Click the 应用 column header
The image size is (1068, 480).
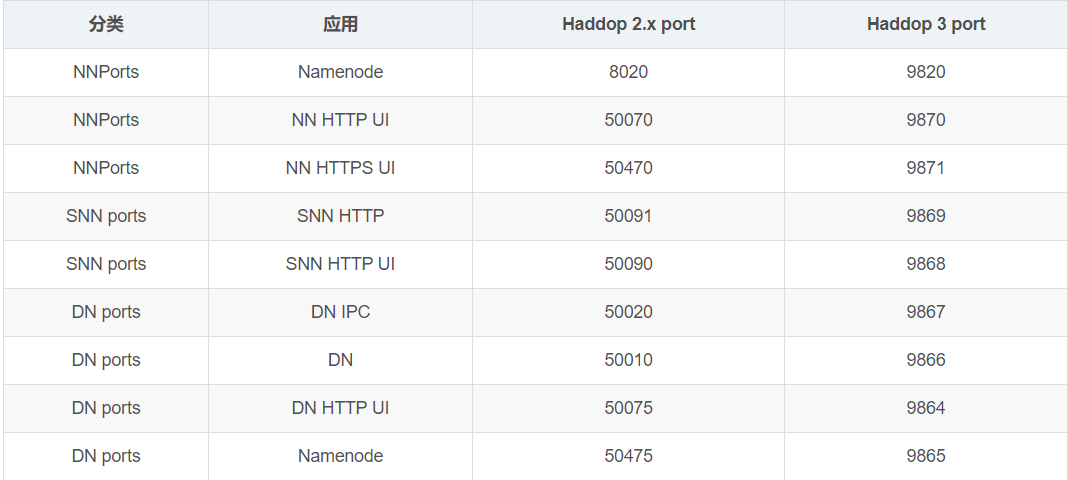click(341, 25)
